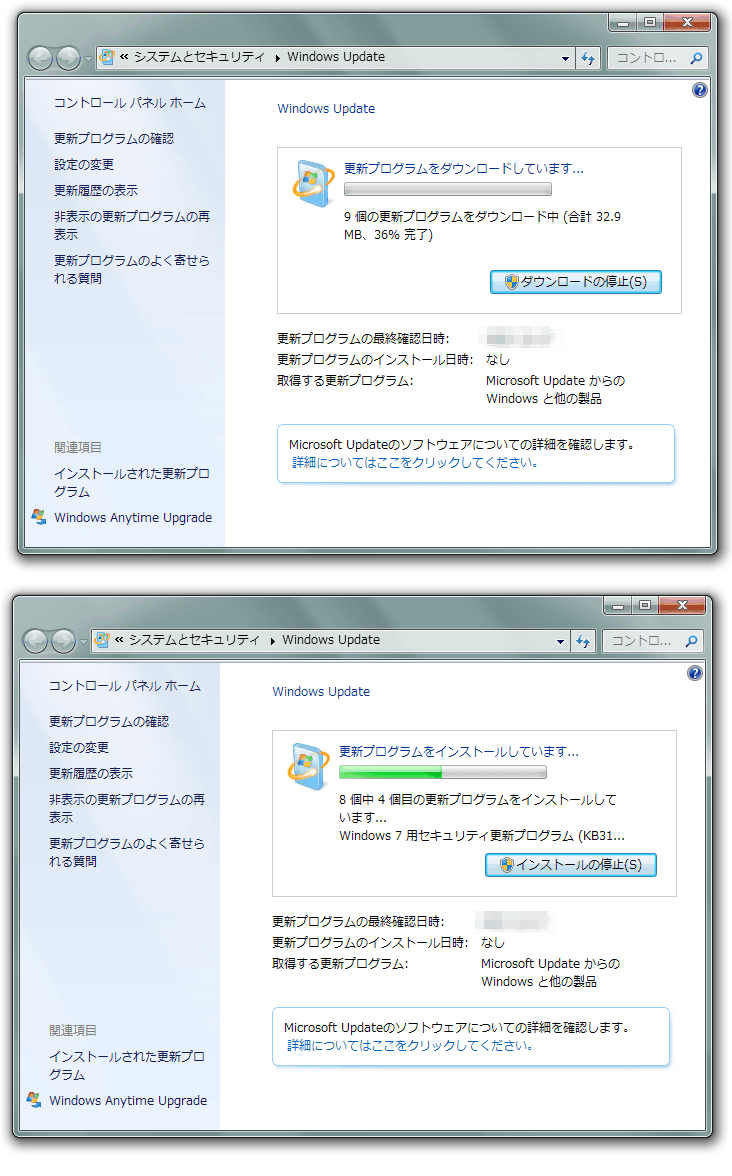Click search magnifier icon in bottom window
The width and height of the screenshot is (732, 1176).
[691, 640]
